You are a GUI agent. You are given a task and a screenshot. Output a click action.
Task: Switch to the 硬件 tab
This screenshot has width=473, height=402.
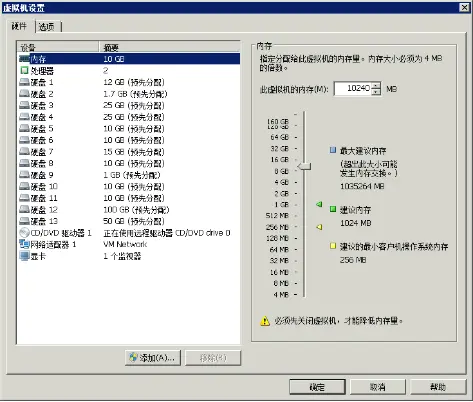[19, 26]
